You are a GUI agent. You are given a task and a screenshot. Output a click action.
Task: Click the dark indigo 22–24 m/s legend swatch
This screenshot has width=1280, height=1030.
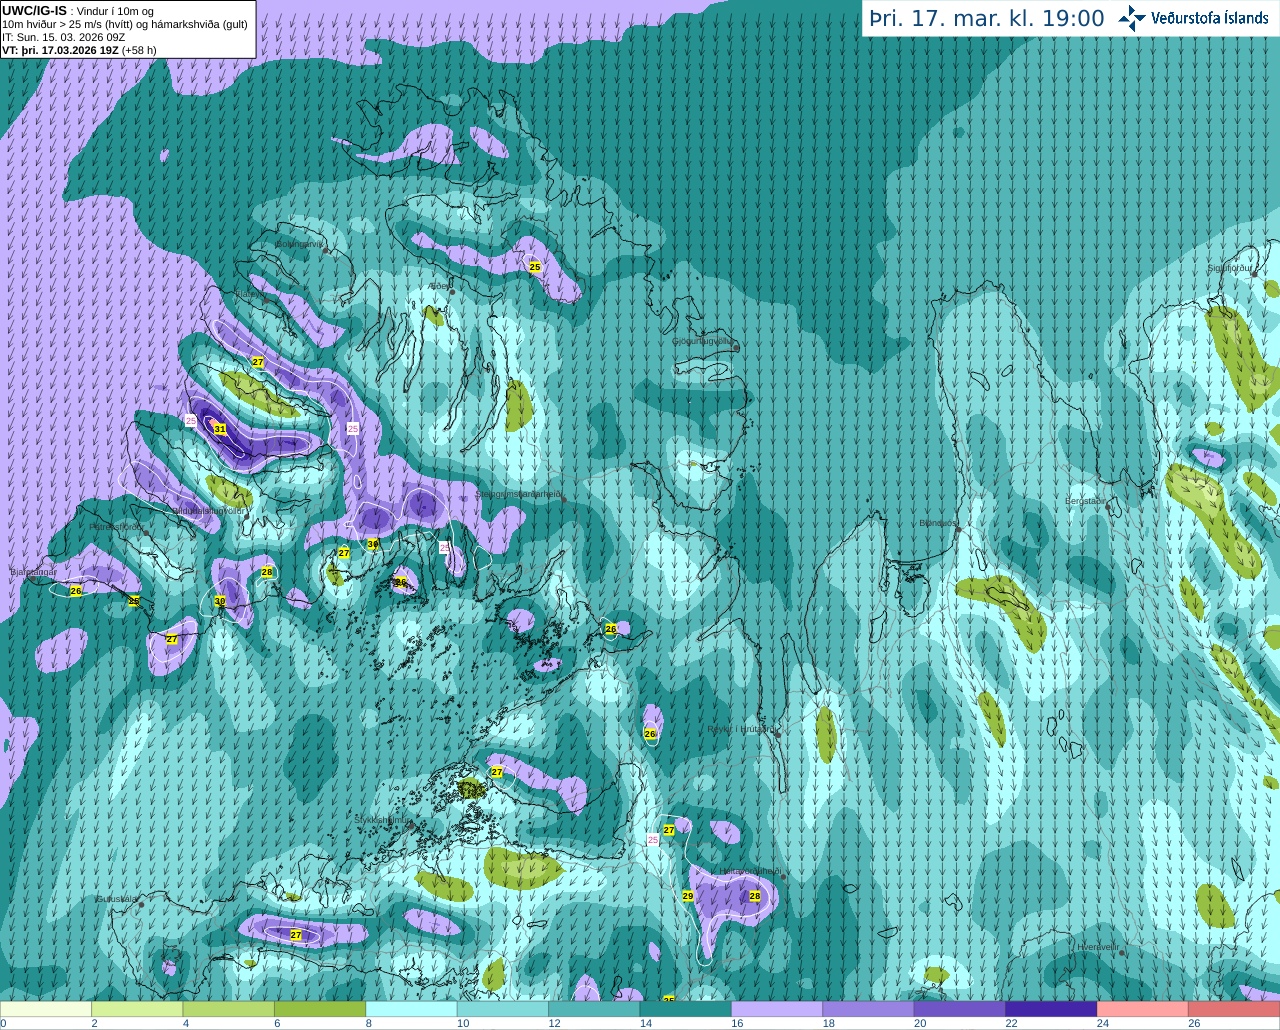click(1051, 1009)
